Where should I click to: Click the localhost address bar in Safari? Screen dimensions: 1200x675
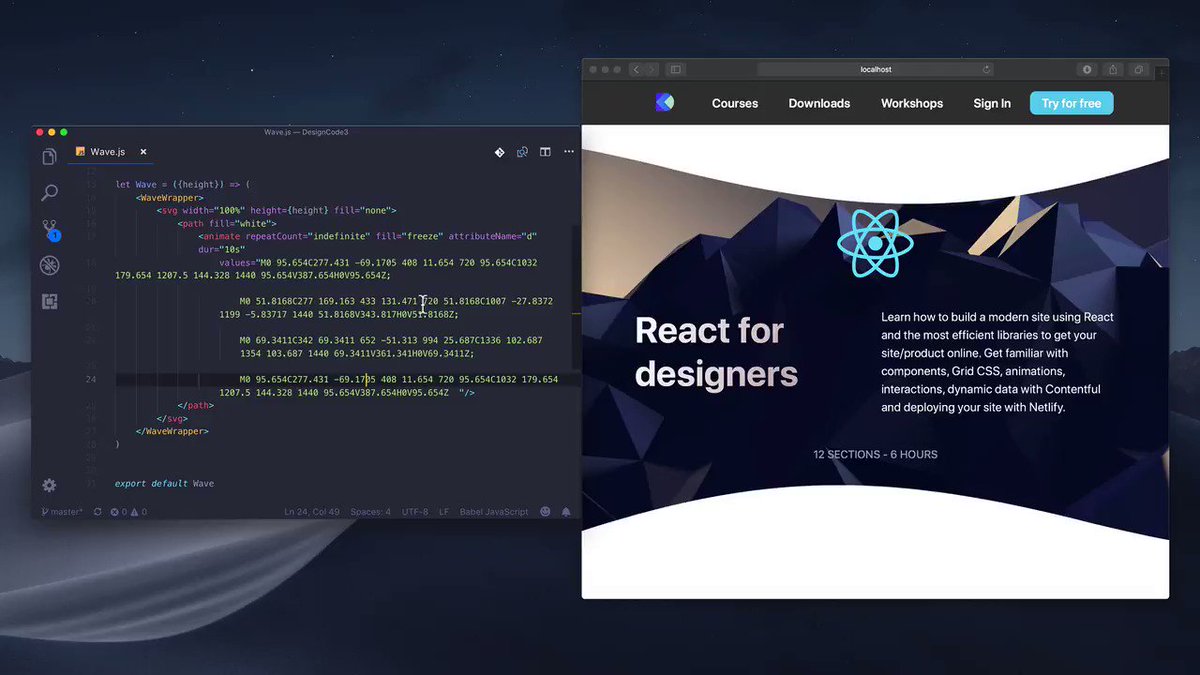875,69
